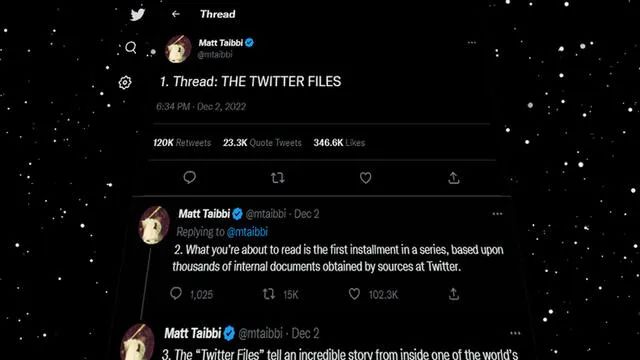Go back using the arrow beside Thread

click(176, 14)
